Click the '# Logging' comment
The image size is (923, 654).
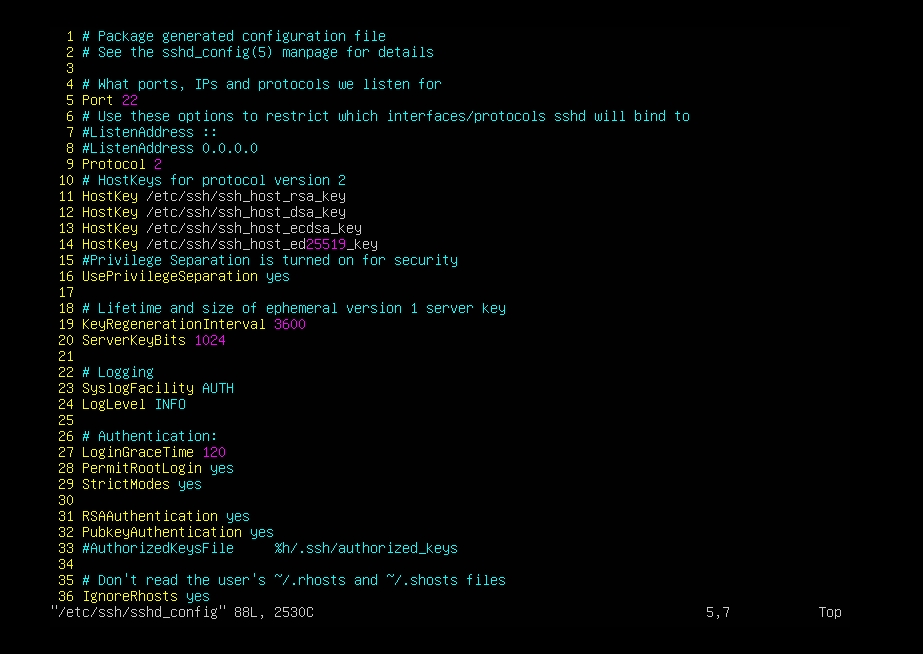coord(118,372)
